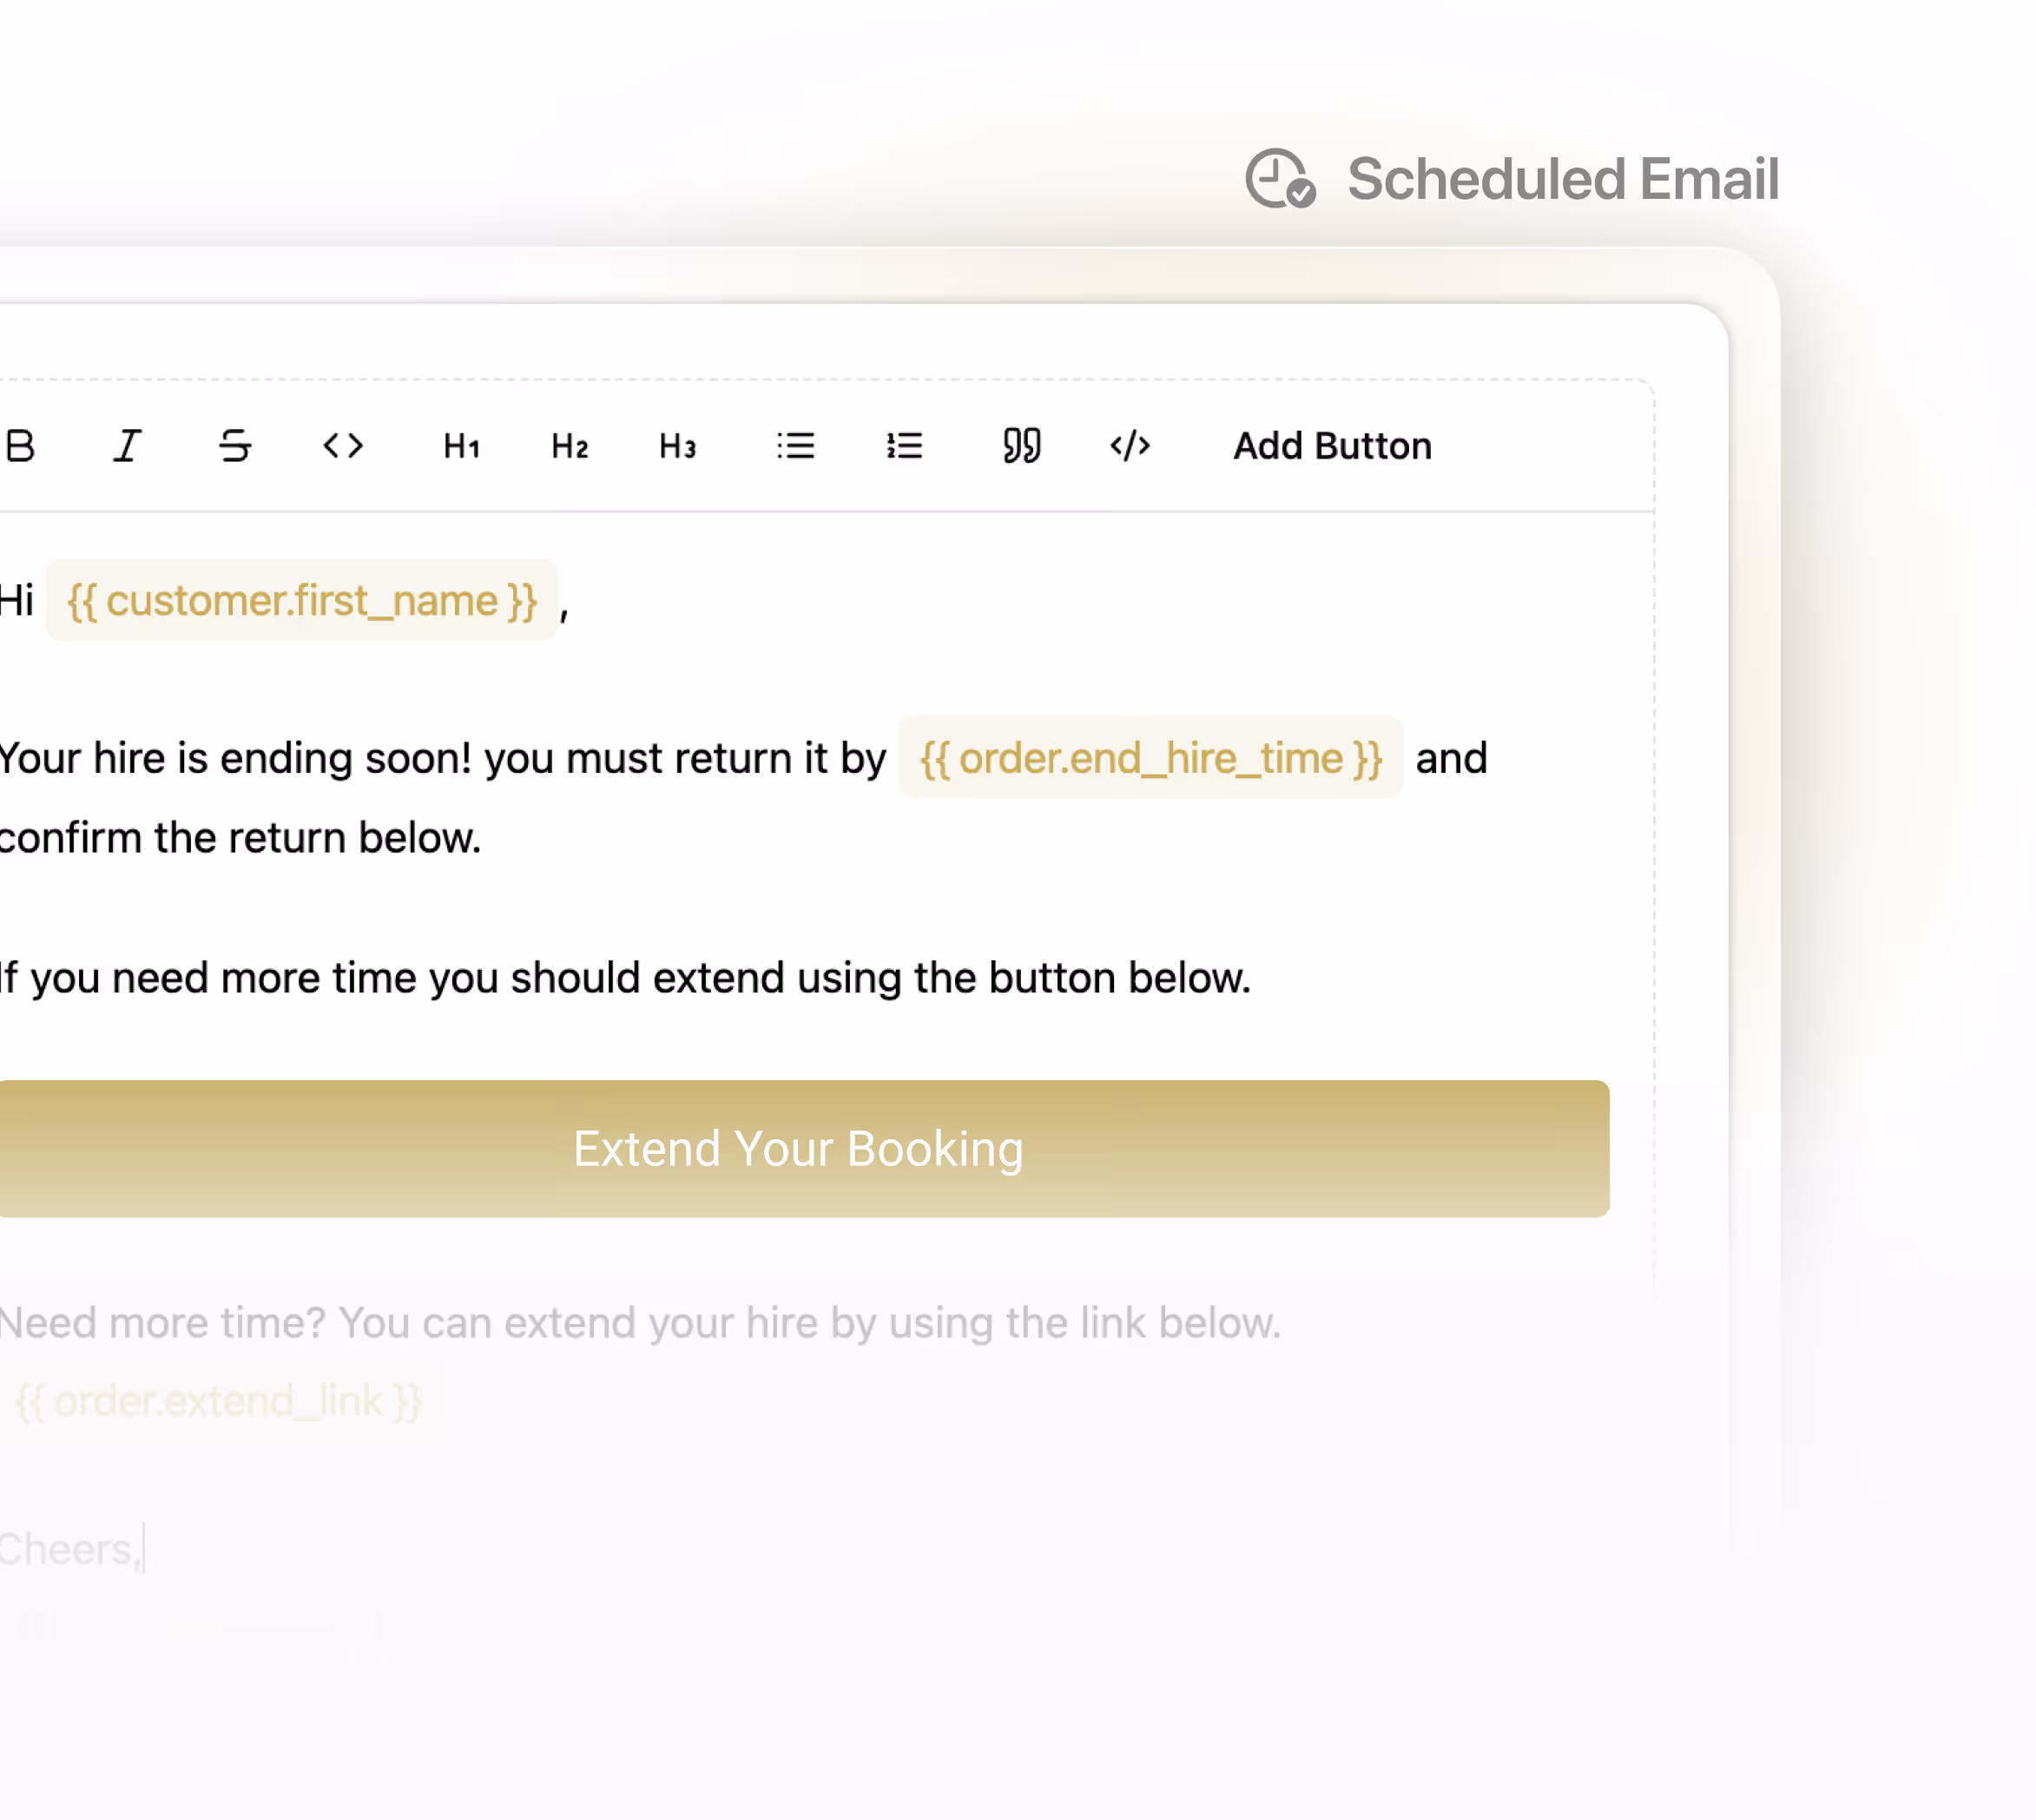Apply strikethrough formatting
The image size is (2036, 1820).
tap(235, 446)
